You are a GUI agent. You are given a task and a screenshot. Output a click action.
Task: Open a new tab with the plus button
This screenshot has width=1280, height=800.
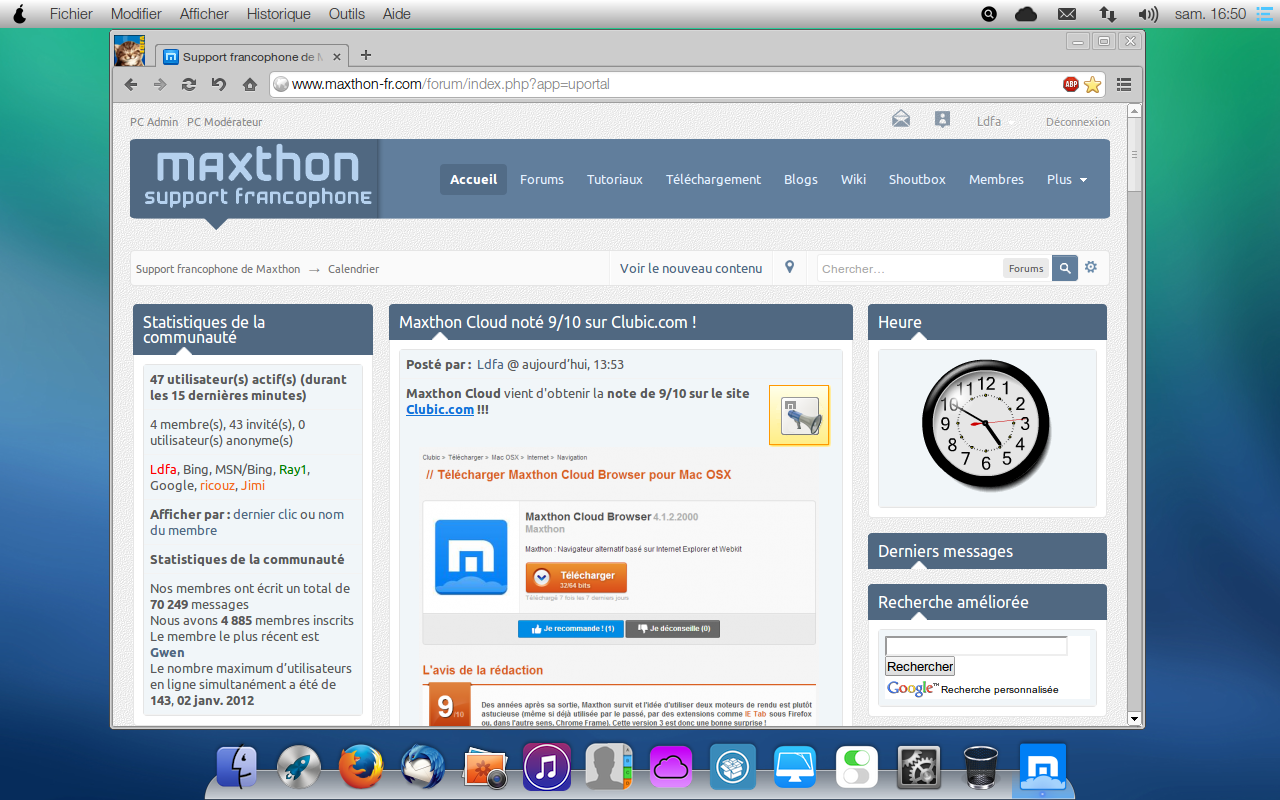(366, 55)
